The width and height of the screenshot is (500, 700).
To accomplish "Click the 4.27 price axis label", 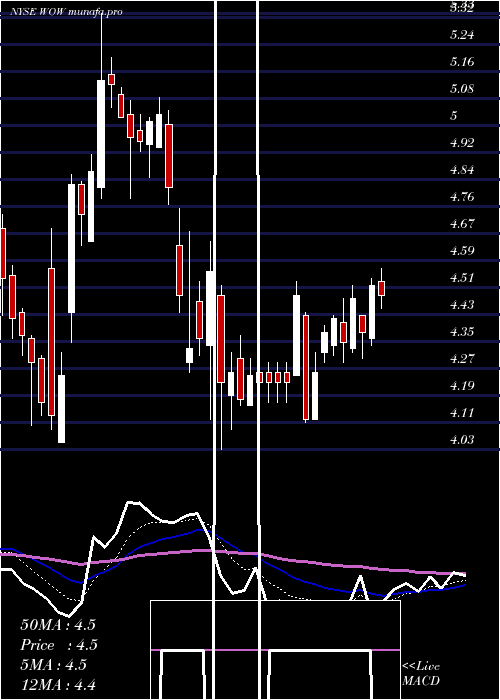I will (x=462, y=358).
